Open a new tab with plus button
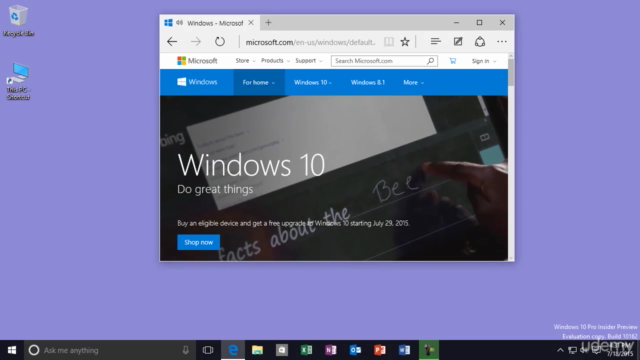The height and width of the screenshot is (360, 640). pyautogui.click(x=268, y=23)
